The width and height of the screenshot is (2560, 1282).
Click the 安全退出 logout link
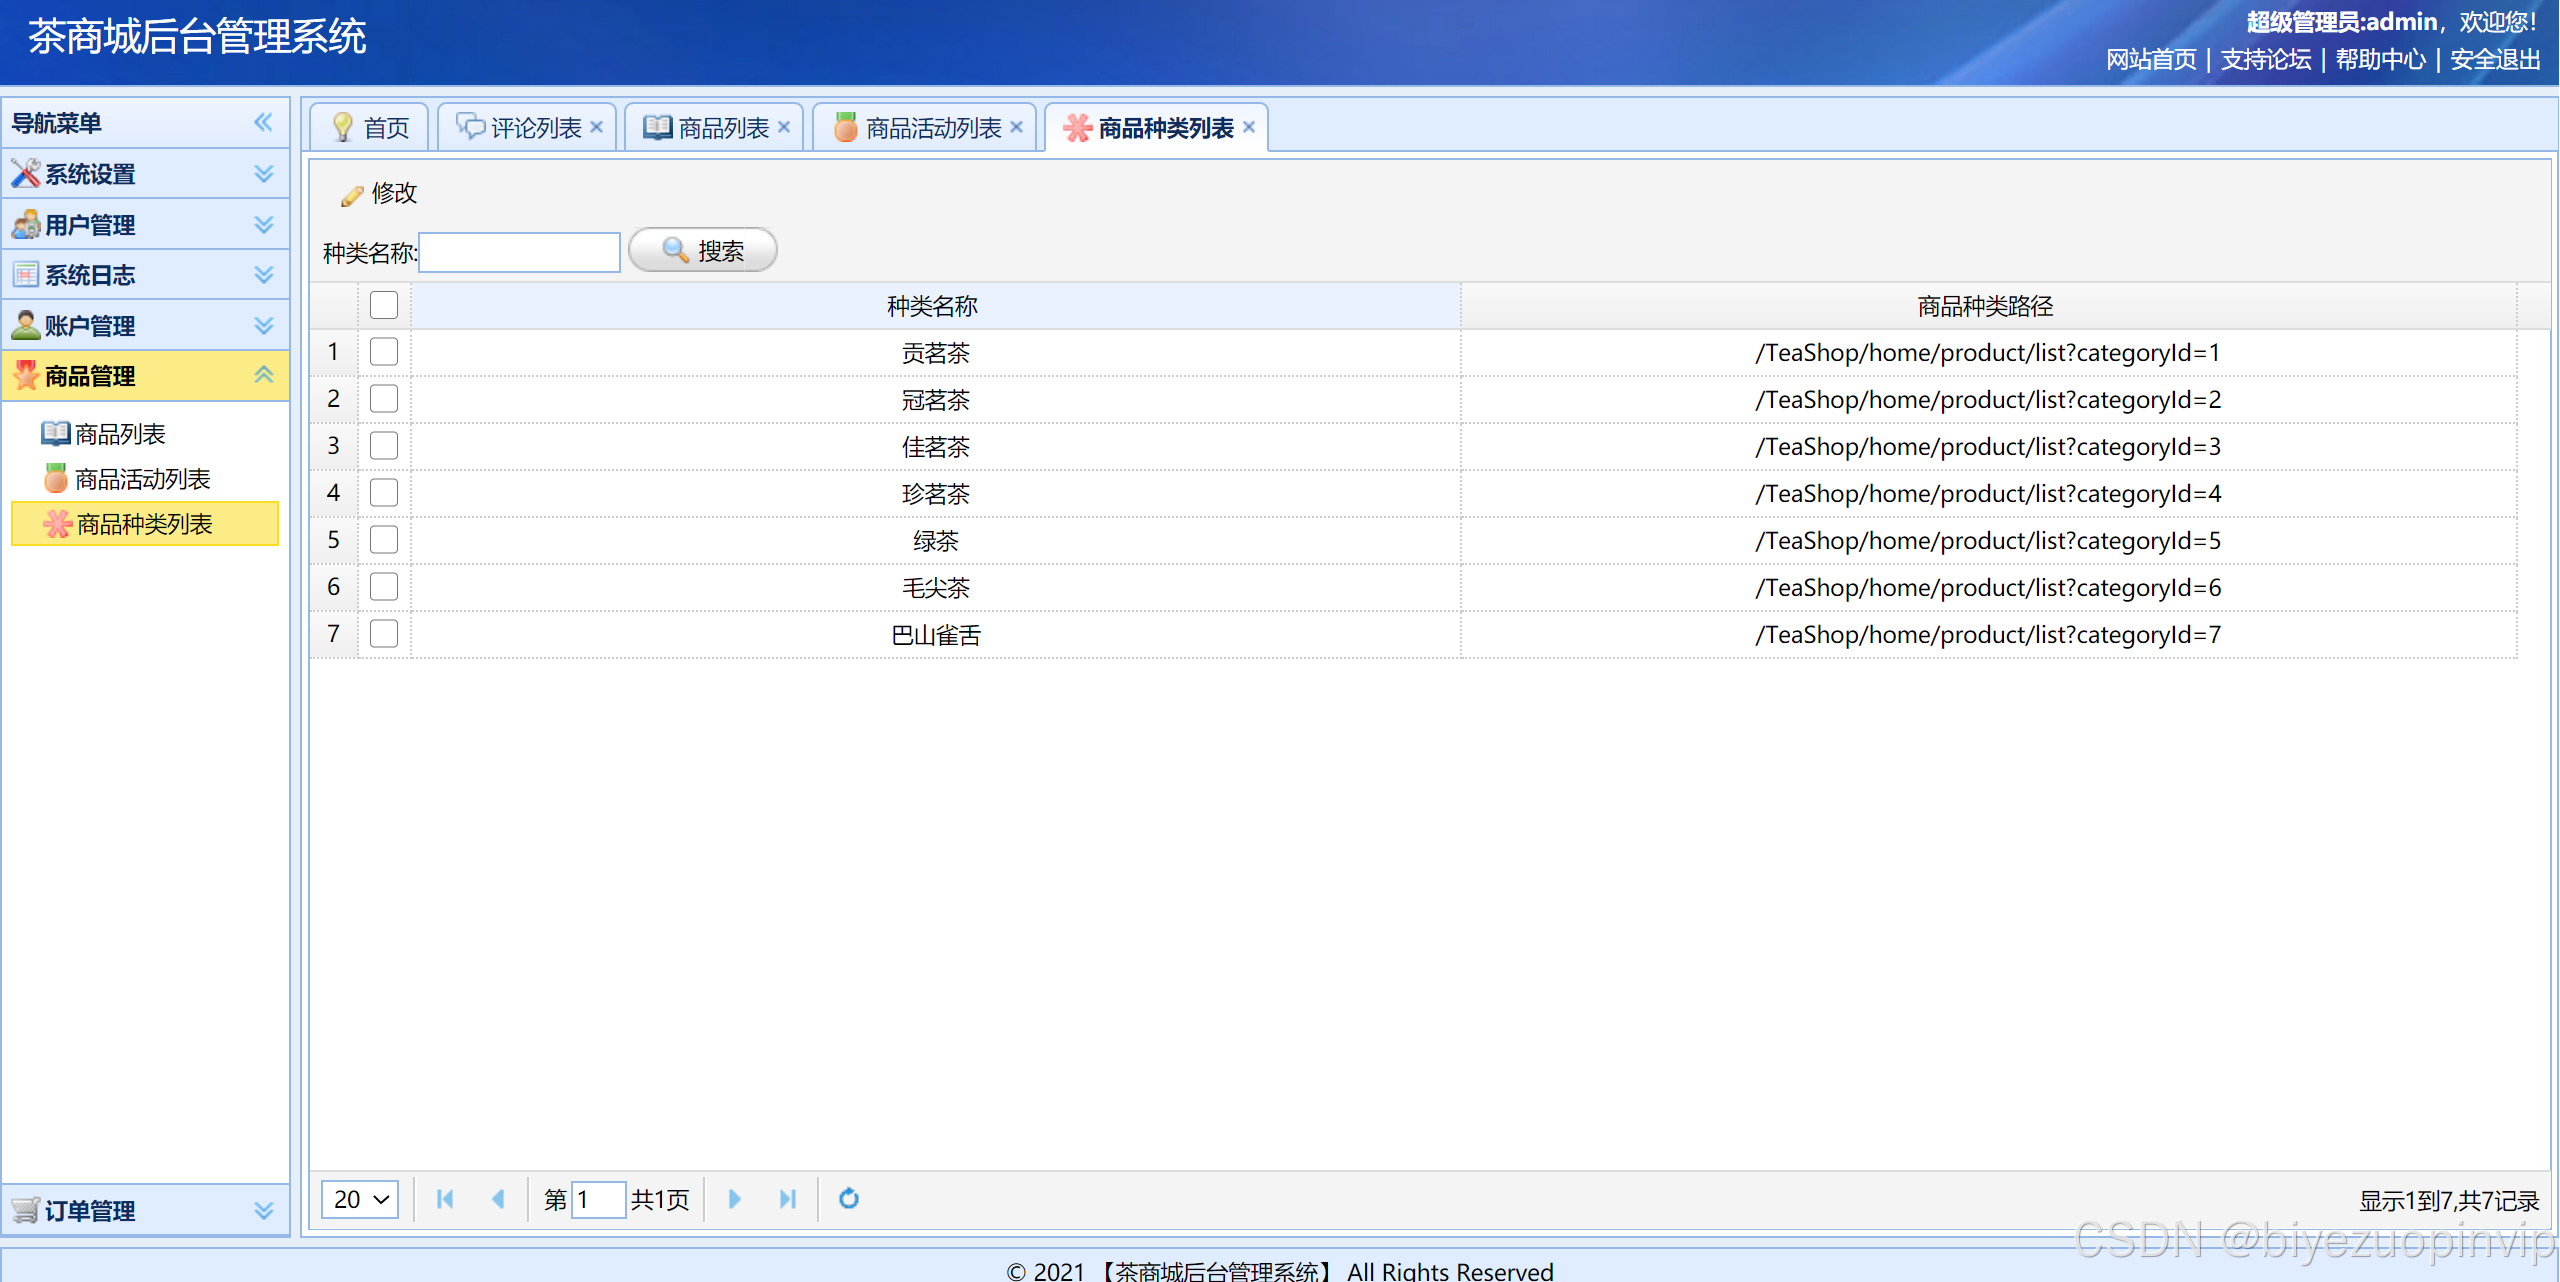coord(2494,59)
